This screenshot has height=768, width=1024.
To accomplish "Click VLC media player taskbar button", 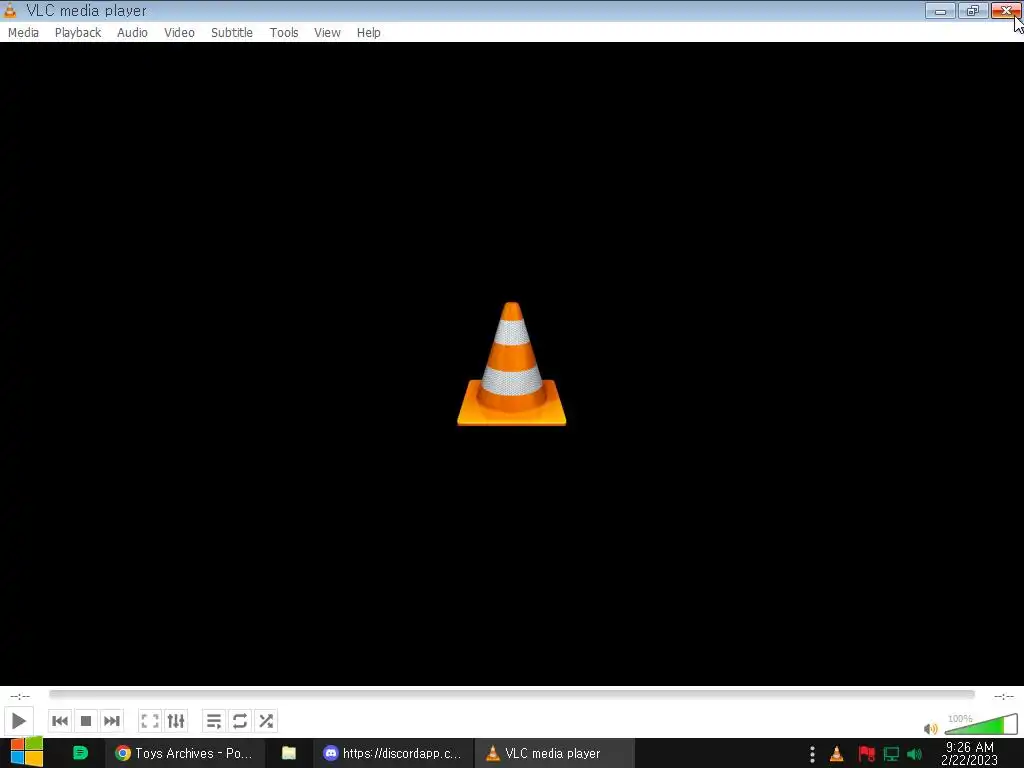I will (554, 753).
